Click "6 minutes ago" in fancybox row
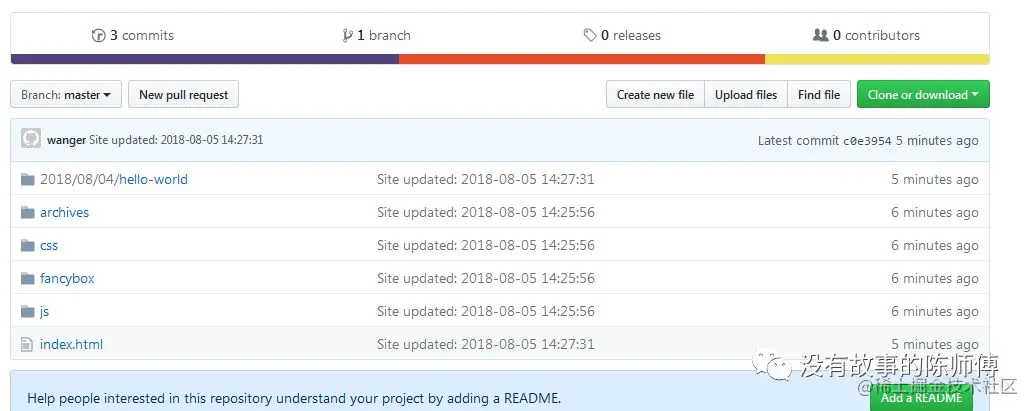This screenshot has width=1032, height=411. point(935,279)
